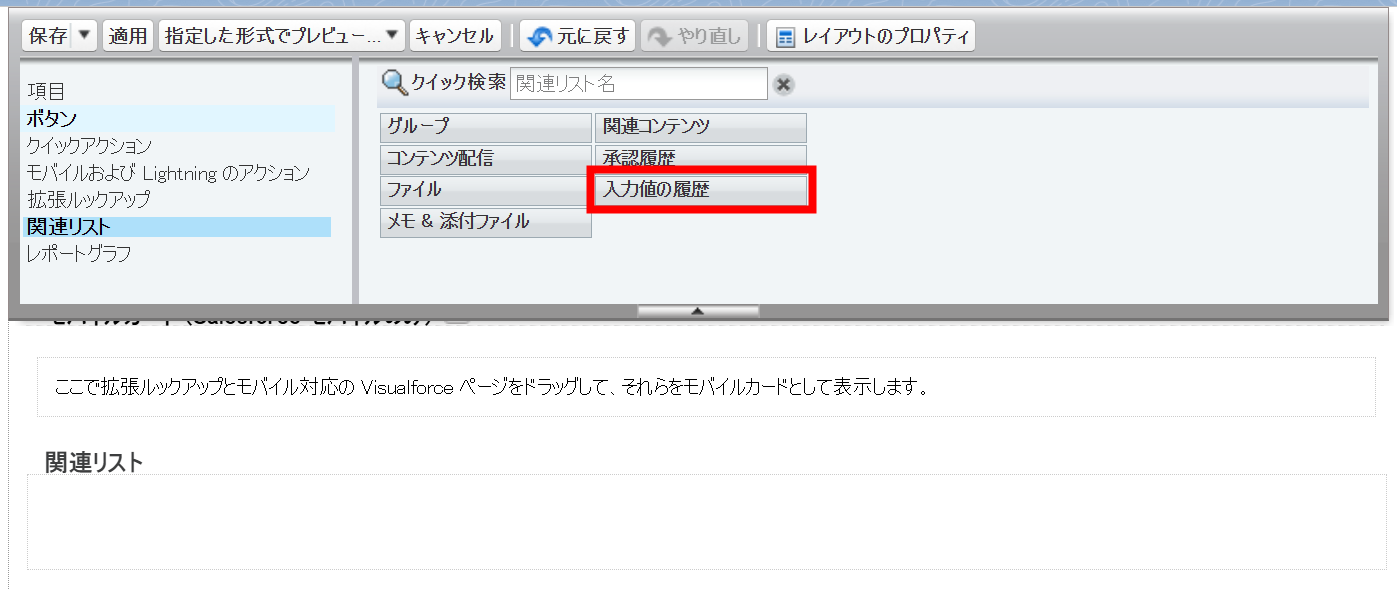Collapse the palette with the up arrow handle
This screenshot has height=589, width=1397.
698,311
